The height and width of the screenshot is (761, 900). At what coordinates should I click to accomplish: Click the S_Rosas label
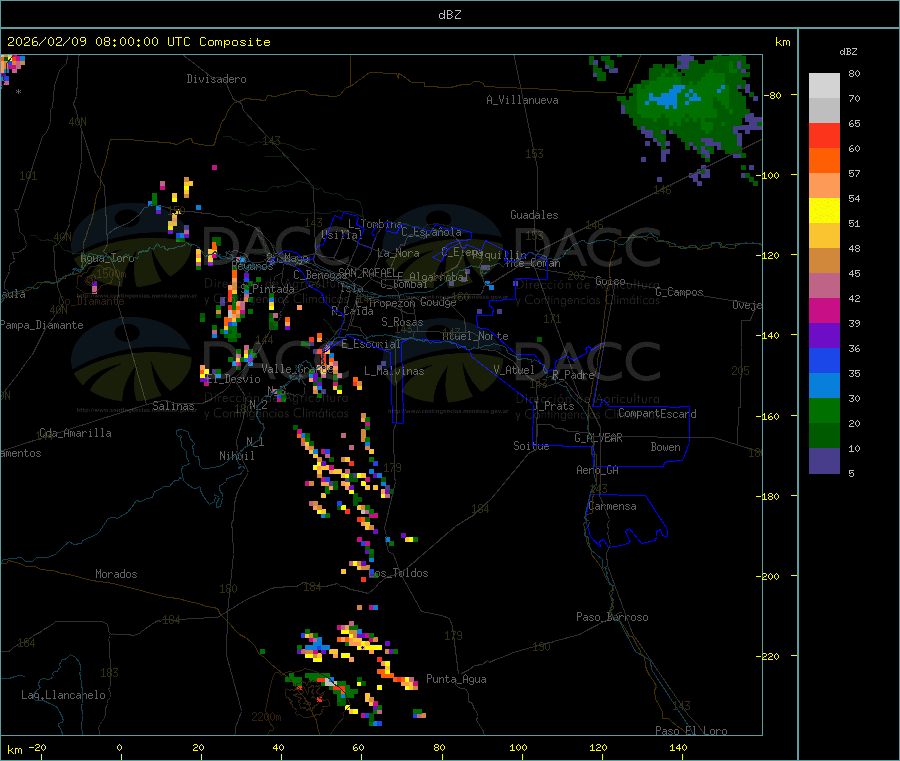pos(402,322)
